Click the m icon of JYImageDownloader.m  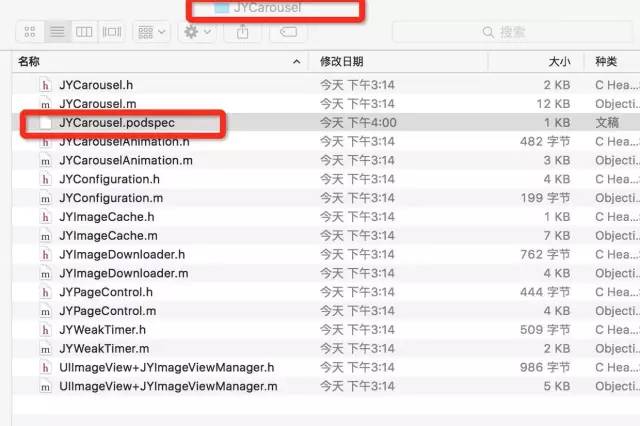(45, 273)
